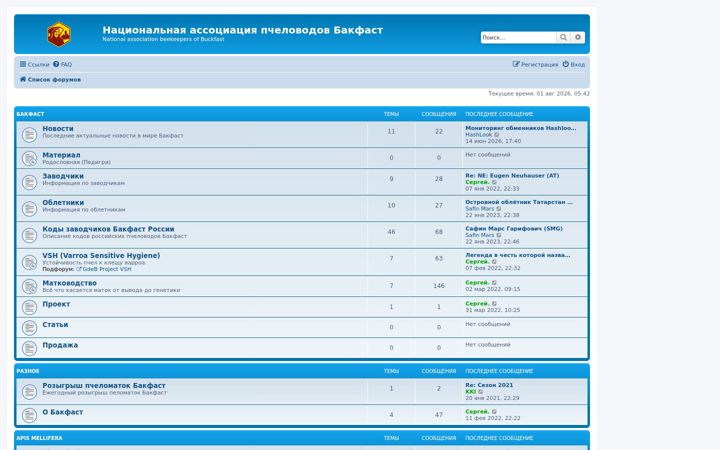
Task: Open Розыгрыш пчеломаток Бакфаст forum
Action: (104, 385)
